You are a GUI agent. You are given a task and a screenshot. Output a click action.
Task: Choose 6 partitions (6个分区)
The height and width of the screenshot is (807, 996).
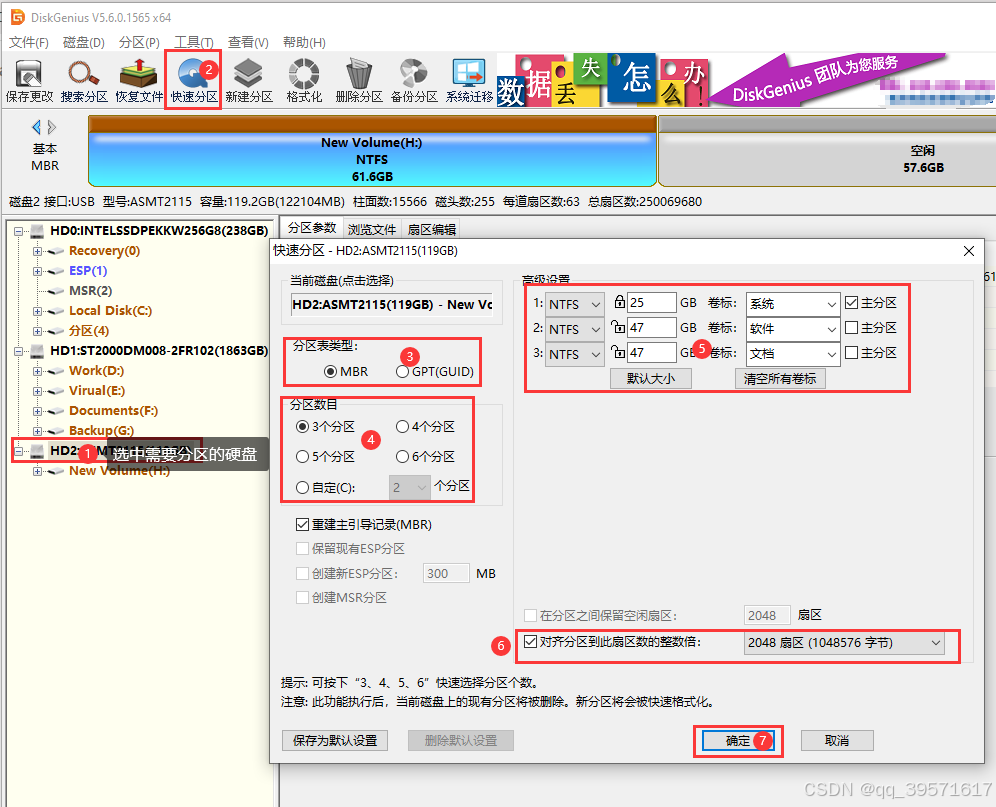pyautogui.click(x=425, y=456)
